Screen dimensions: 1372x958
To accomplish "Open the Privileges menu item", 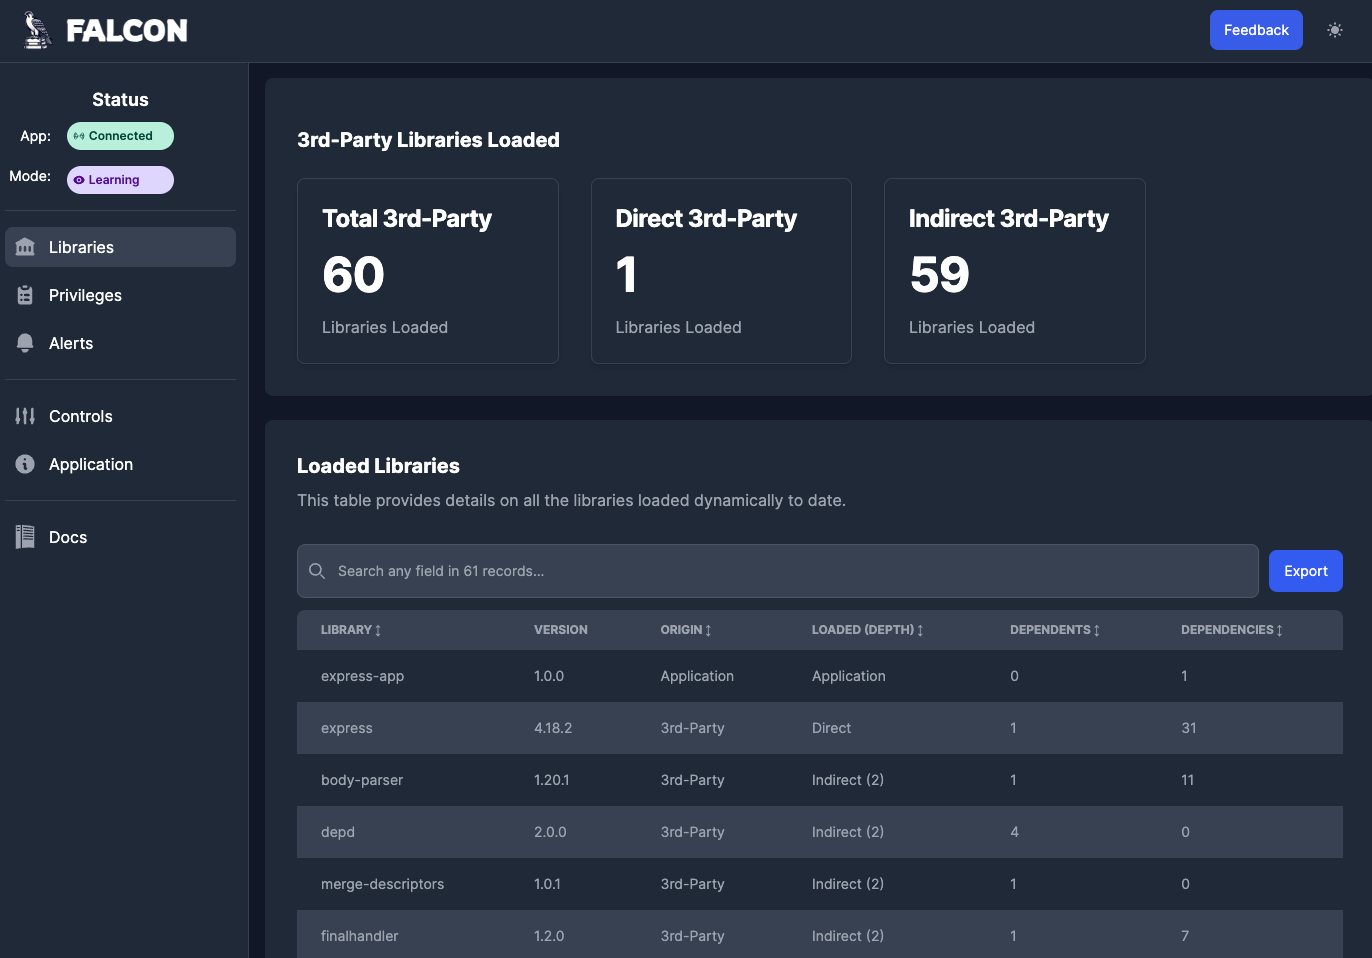I will (85, 295).
